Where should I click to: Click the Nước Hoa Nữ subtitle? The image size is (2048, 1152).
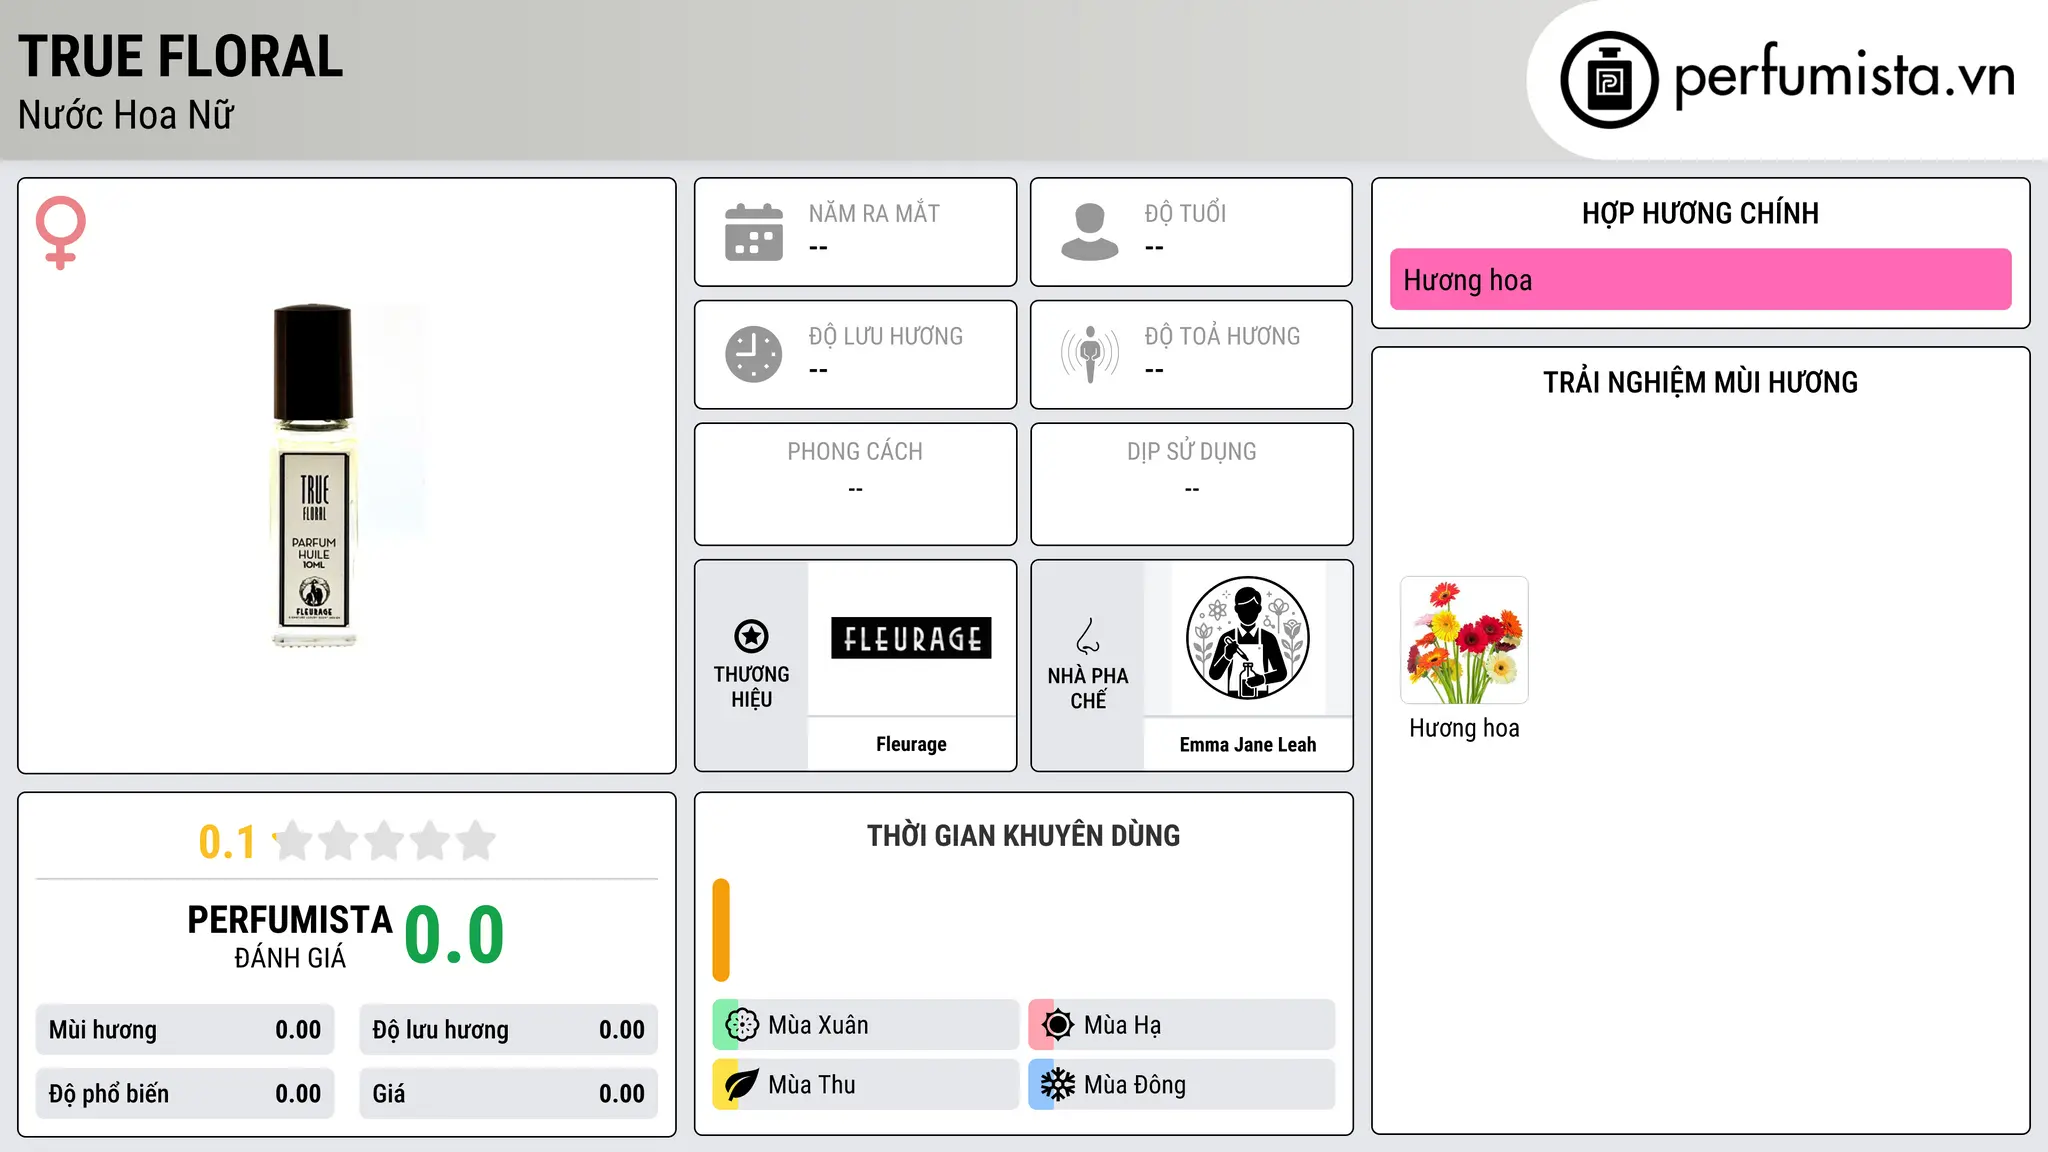click(126, 115)
